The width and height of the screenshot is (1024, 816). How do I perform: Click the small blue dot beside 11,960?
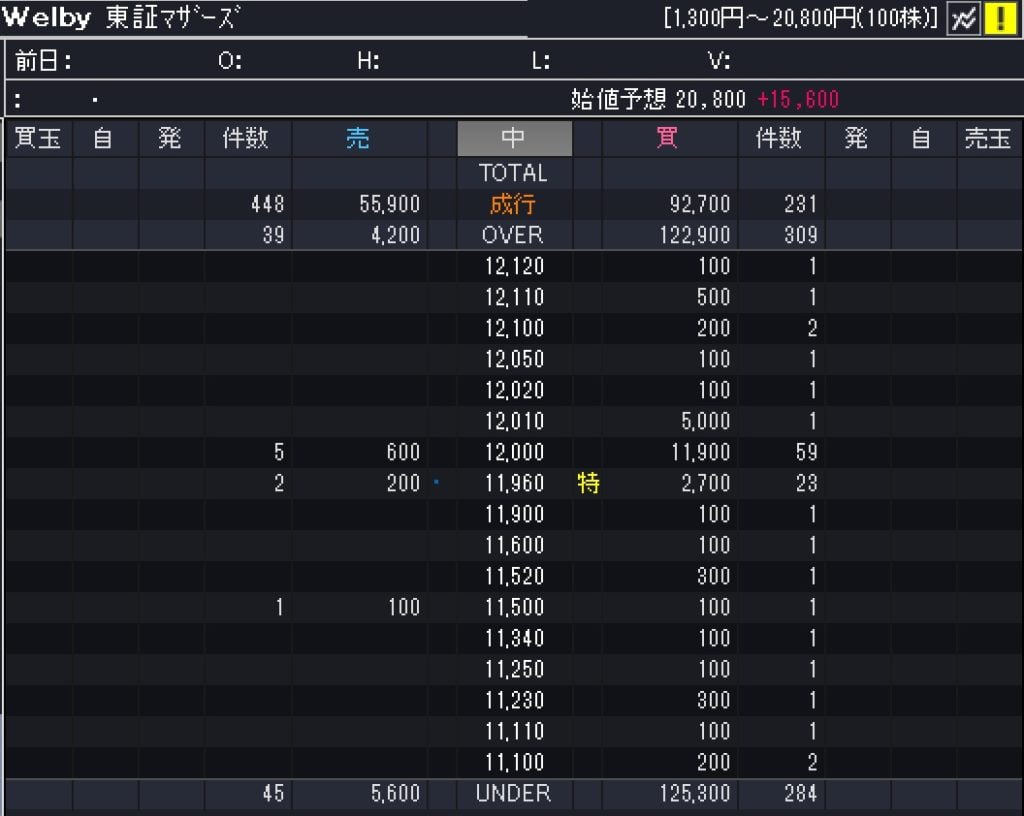tap(436, 482)
